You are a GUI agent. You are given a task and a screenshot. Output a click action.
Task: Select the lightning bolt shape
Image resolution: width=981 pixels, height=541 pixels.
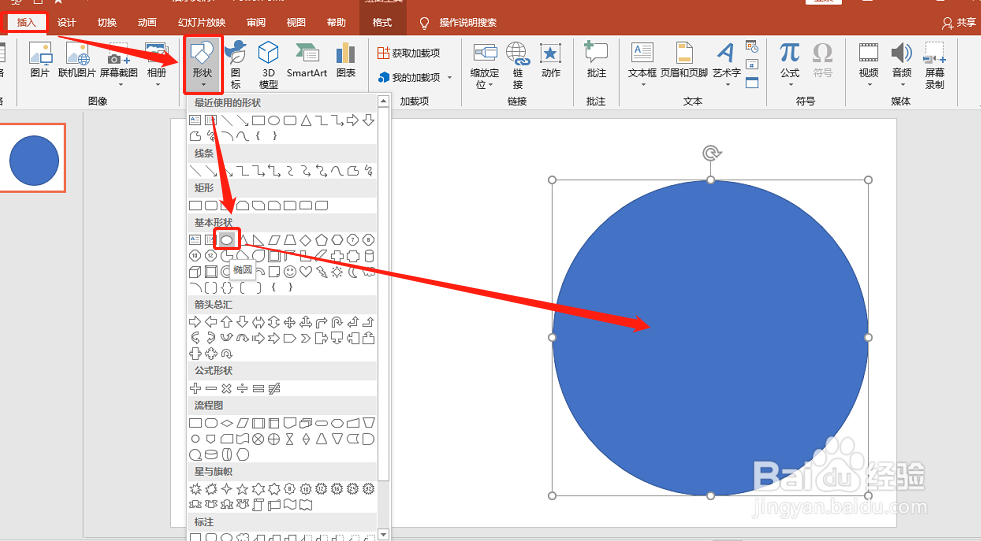(x=322, y=271)
